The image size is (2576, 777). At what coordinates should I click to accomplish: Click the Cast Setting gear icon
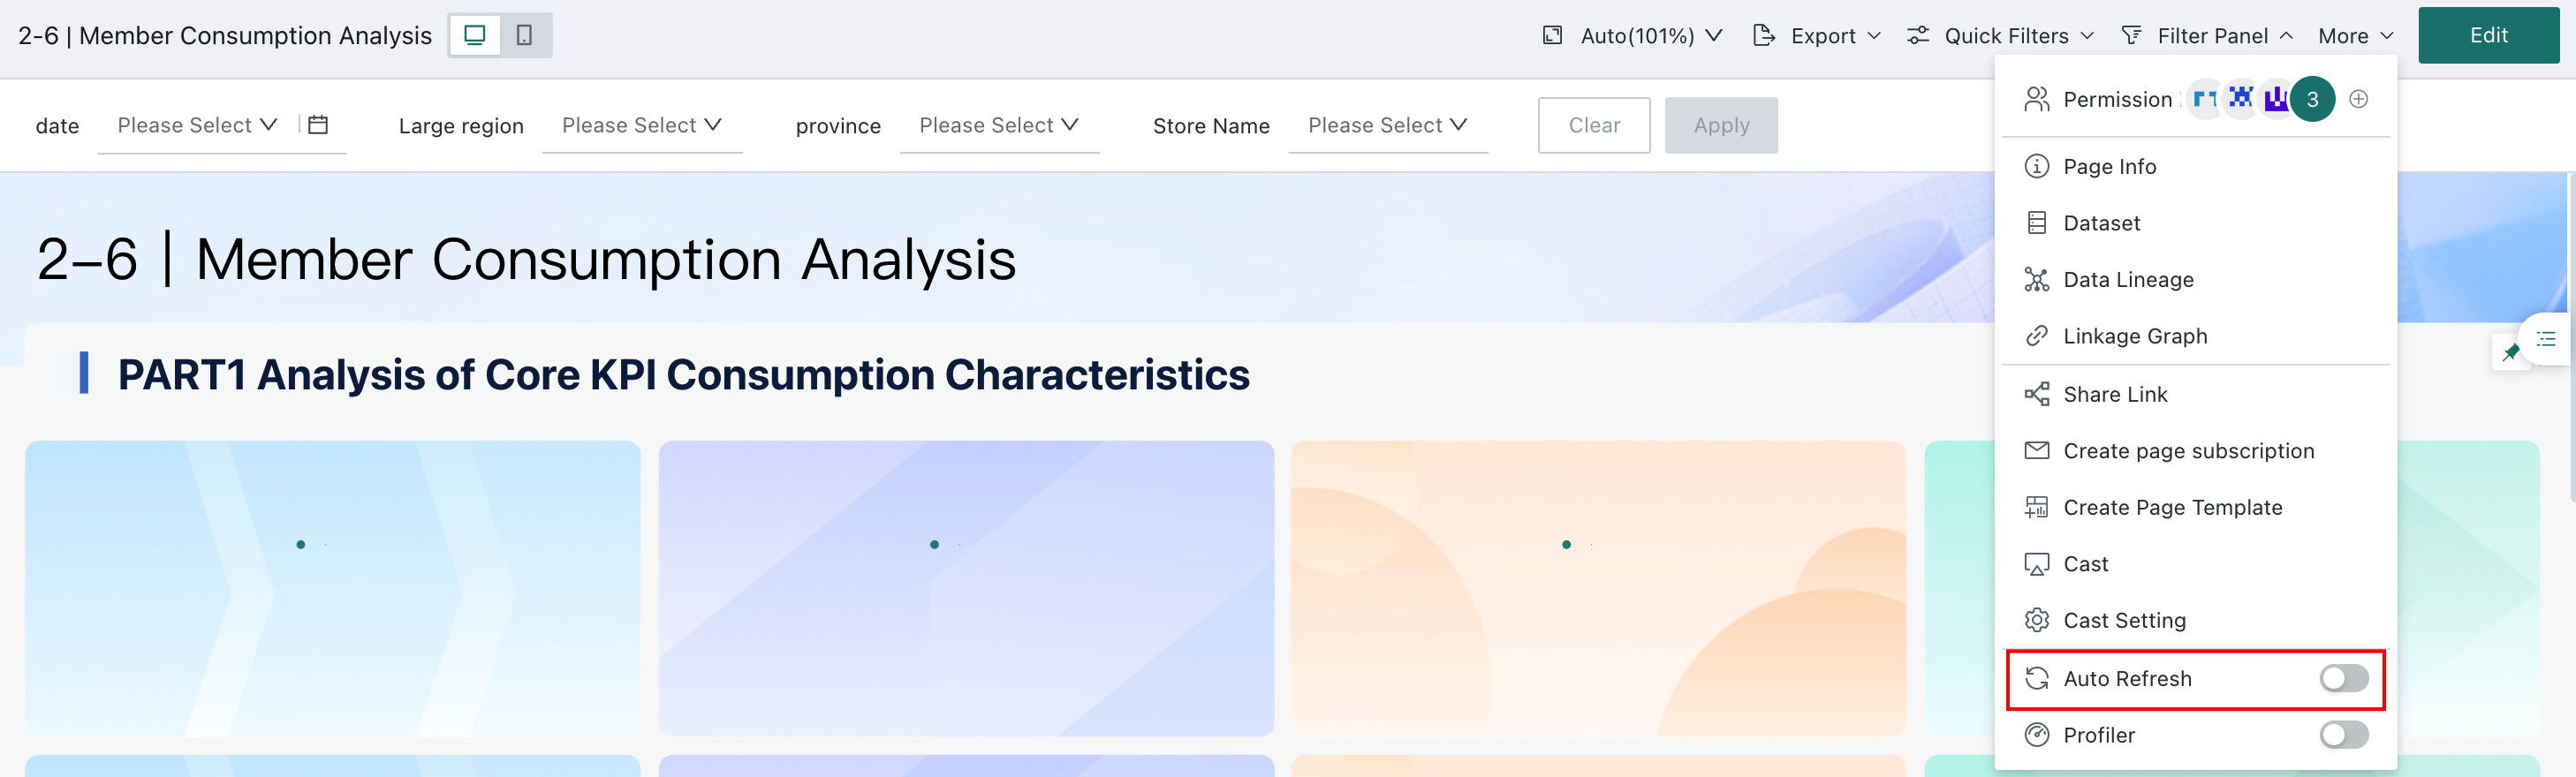pyautogui.click(x=2036, y=621)
